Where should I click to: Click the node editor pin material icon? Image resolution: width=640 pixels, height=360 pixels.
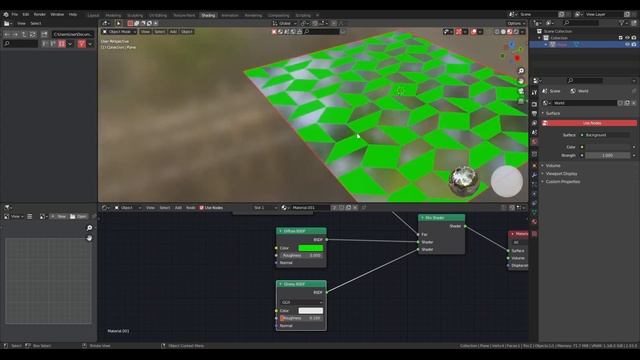pyautogui.click(x=364, y=208)
